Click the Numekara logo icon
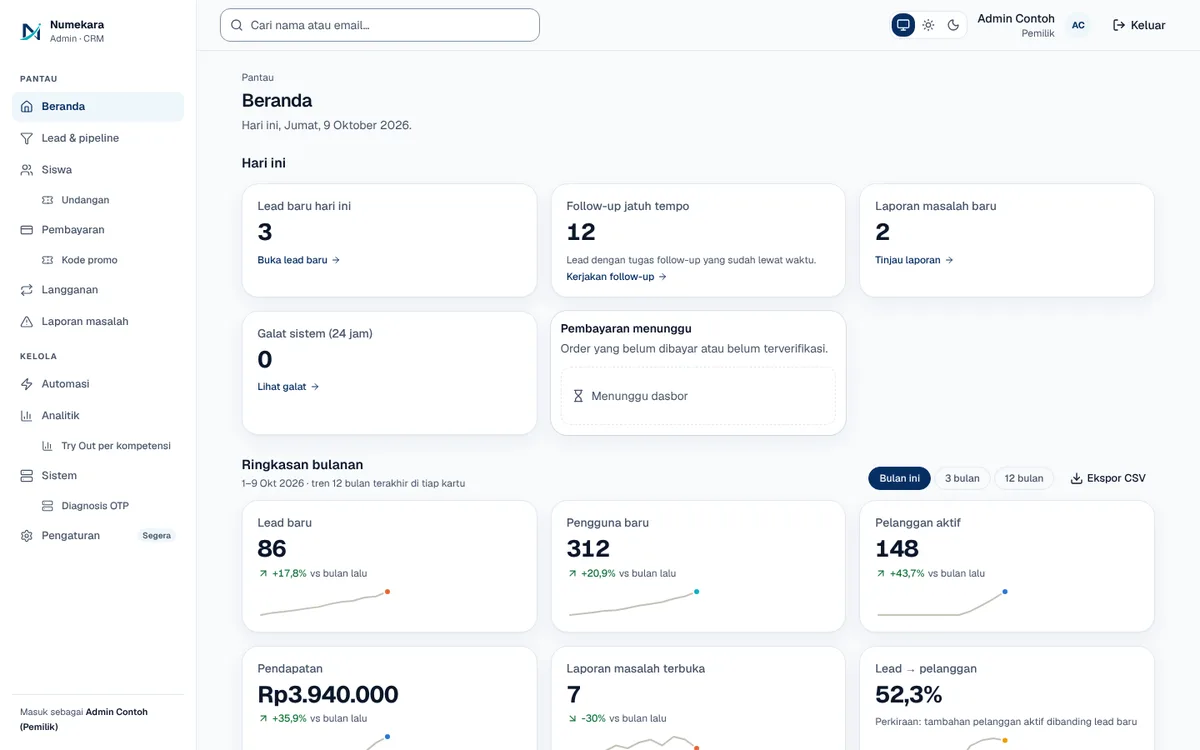 (31, 31)
